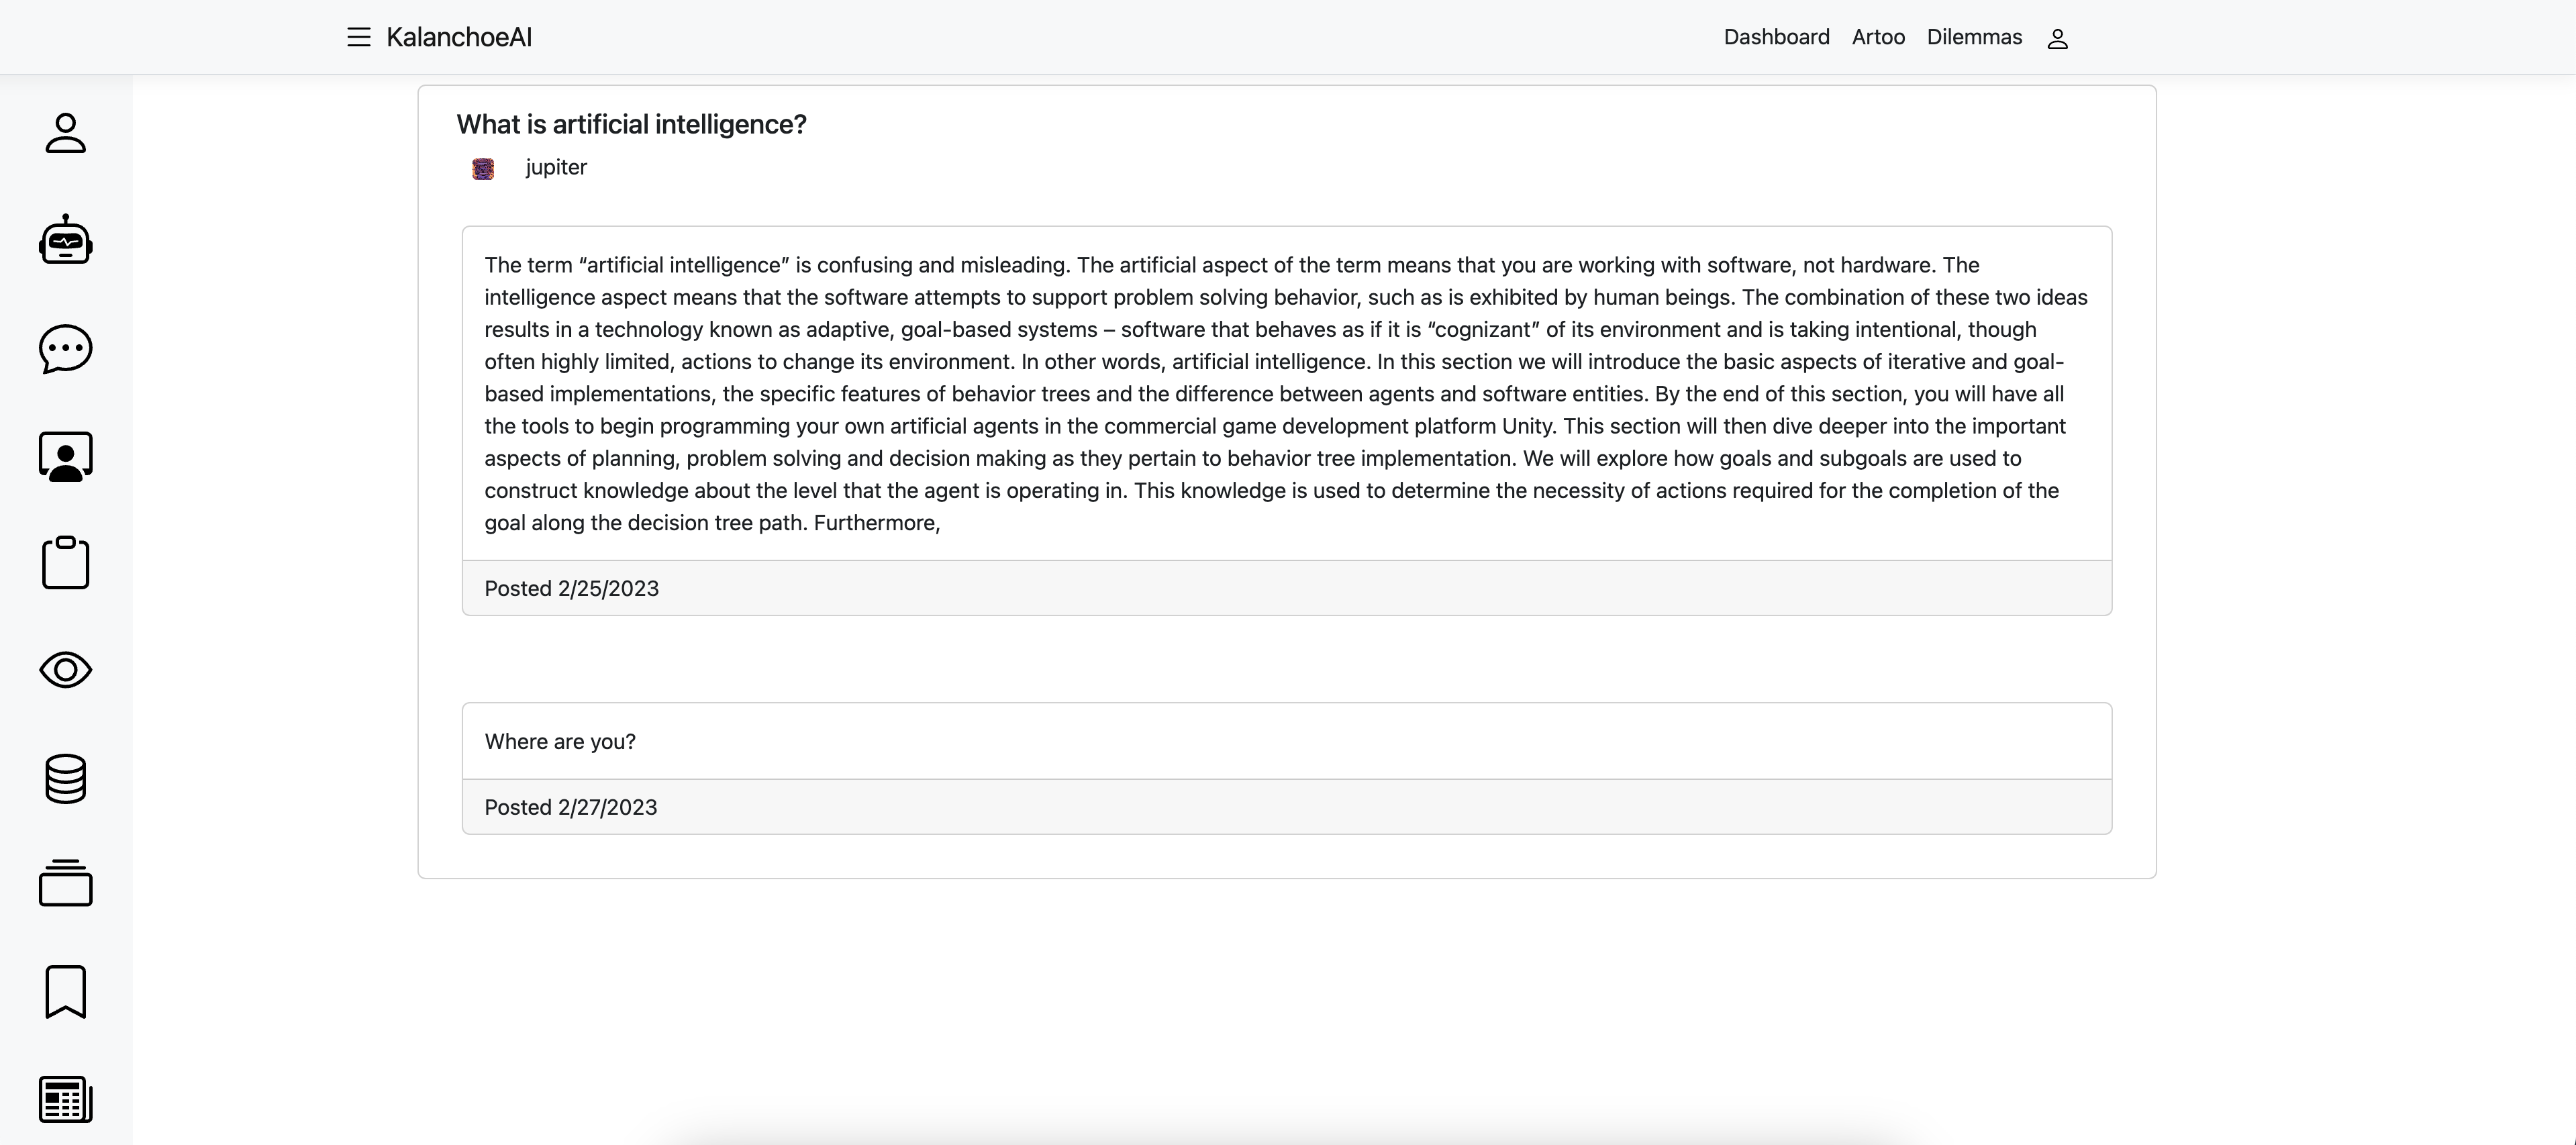Click the 'Where are you?' post
Image resolution: width=2576 pixels, height=1145 pixels.
click(560, 741)
